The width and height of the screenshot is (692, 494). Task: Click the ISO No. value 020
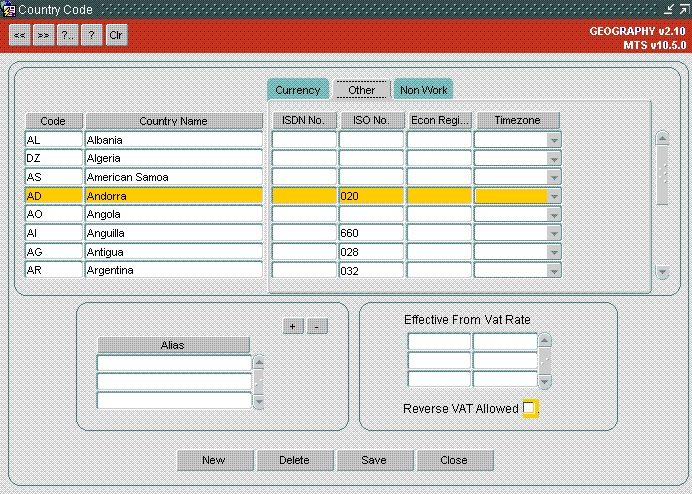pyautogui.click(x=371, y=196)
